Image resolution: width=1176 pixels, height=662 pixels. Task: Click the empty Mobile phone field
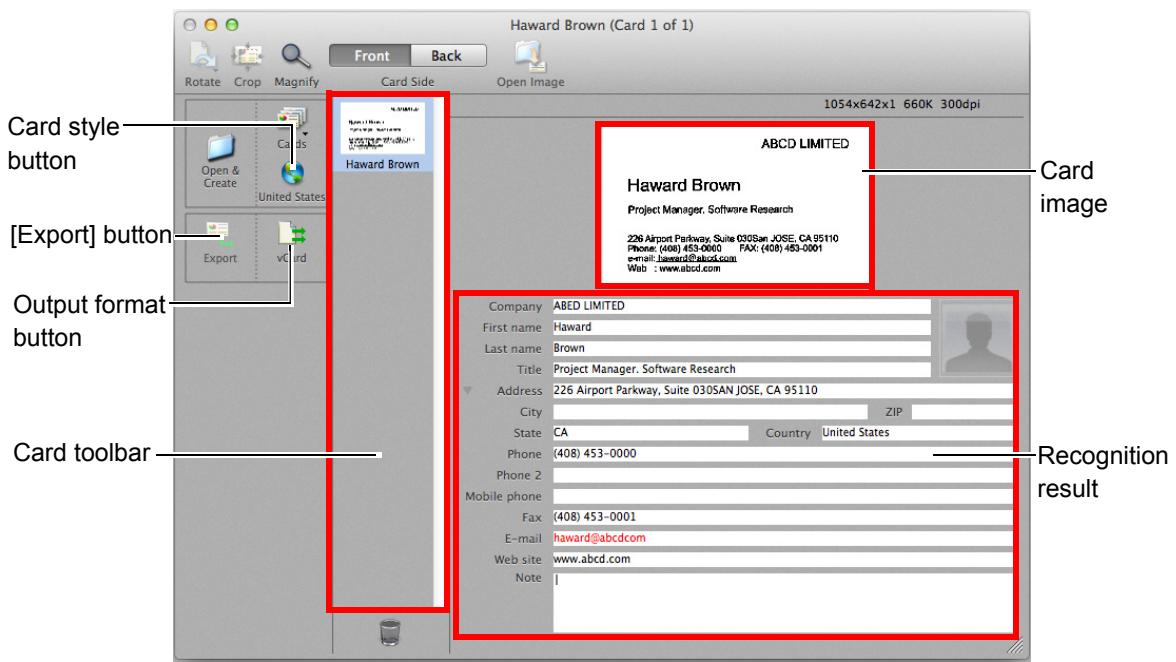pyautogui.click(x=782, y=496)
